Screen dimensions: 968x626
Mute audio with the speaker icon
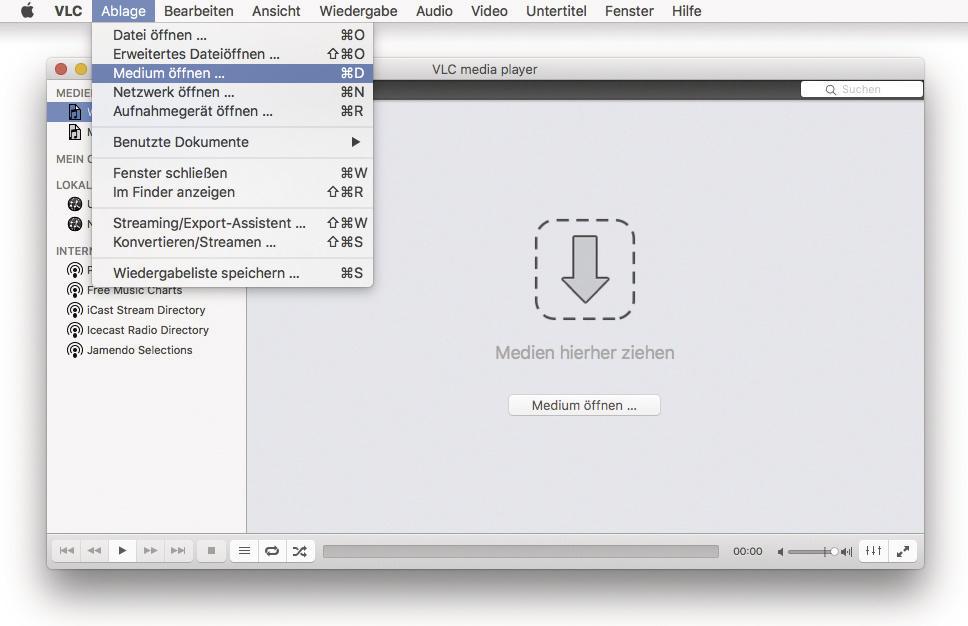click(x=781, y=552)
